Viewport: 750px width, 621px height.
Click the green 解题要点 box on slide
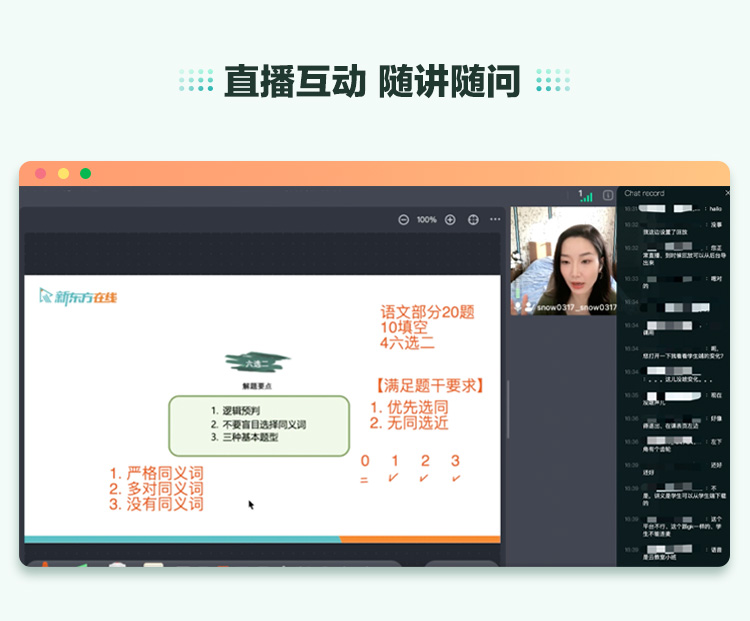point(259,425)
